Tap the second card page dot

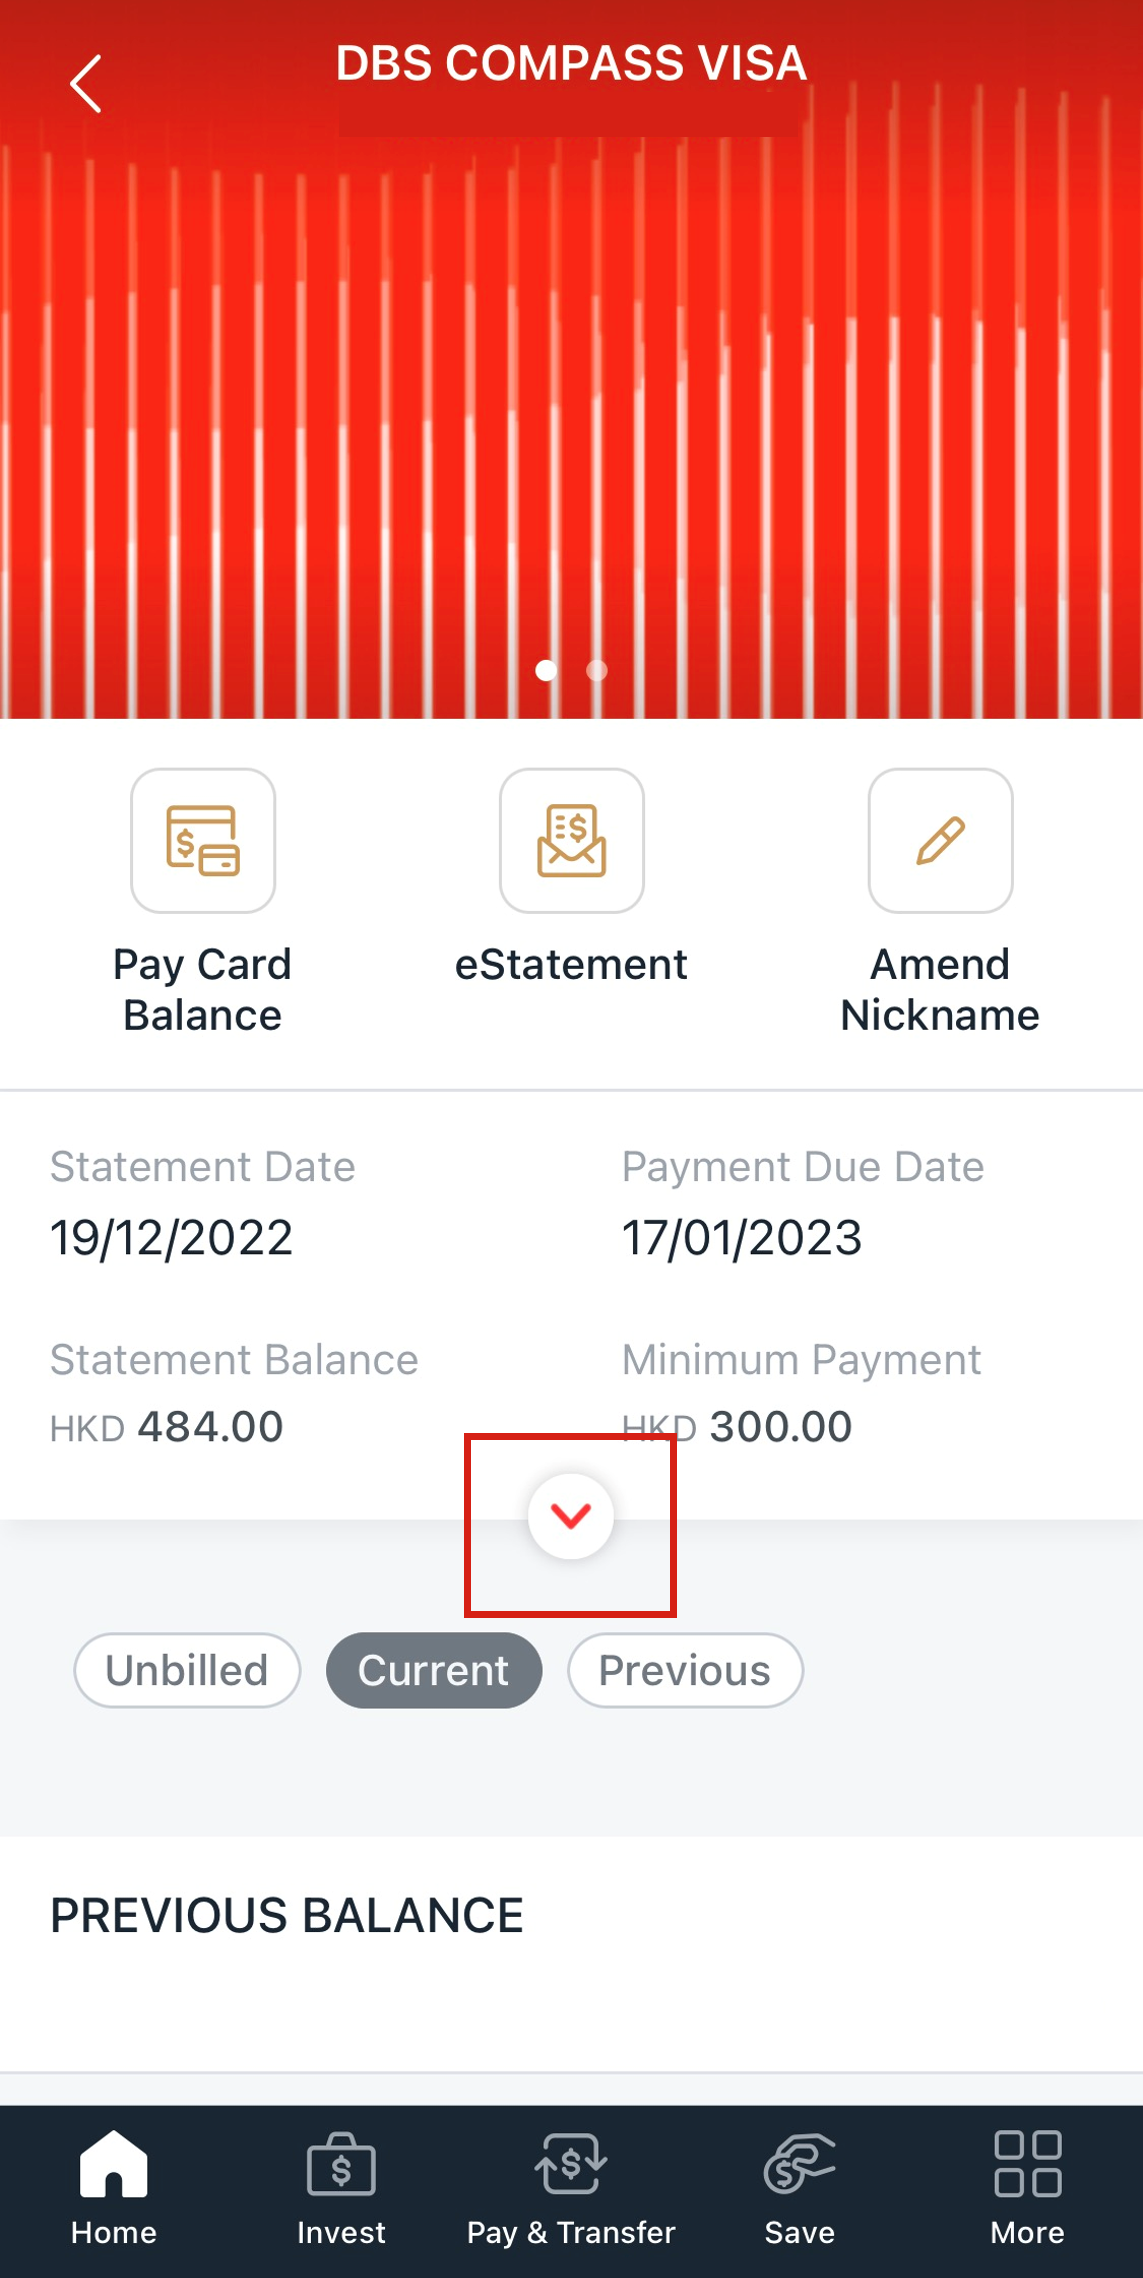[x=597, y=670]
